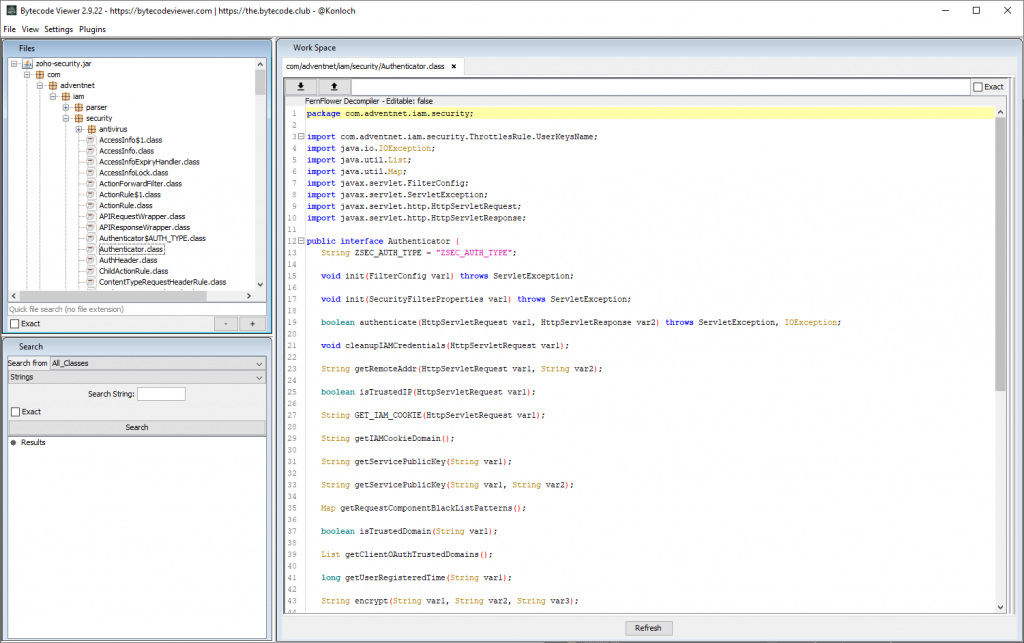
Task: Close the Authenticator.class tab with the x
Action: [454, 67]
